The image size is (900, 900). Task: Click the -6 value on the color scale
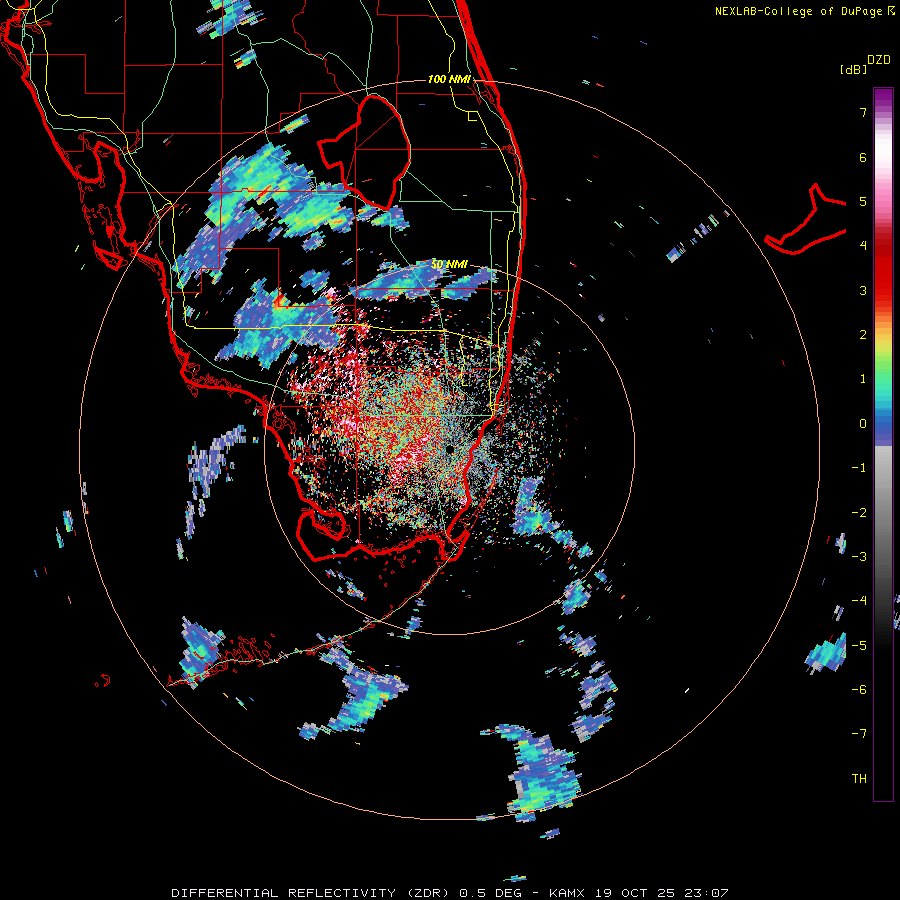point(859,689)
